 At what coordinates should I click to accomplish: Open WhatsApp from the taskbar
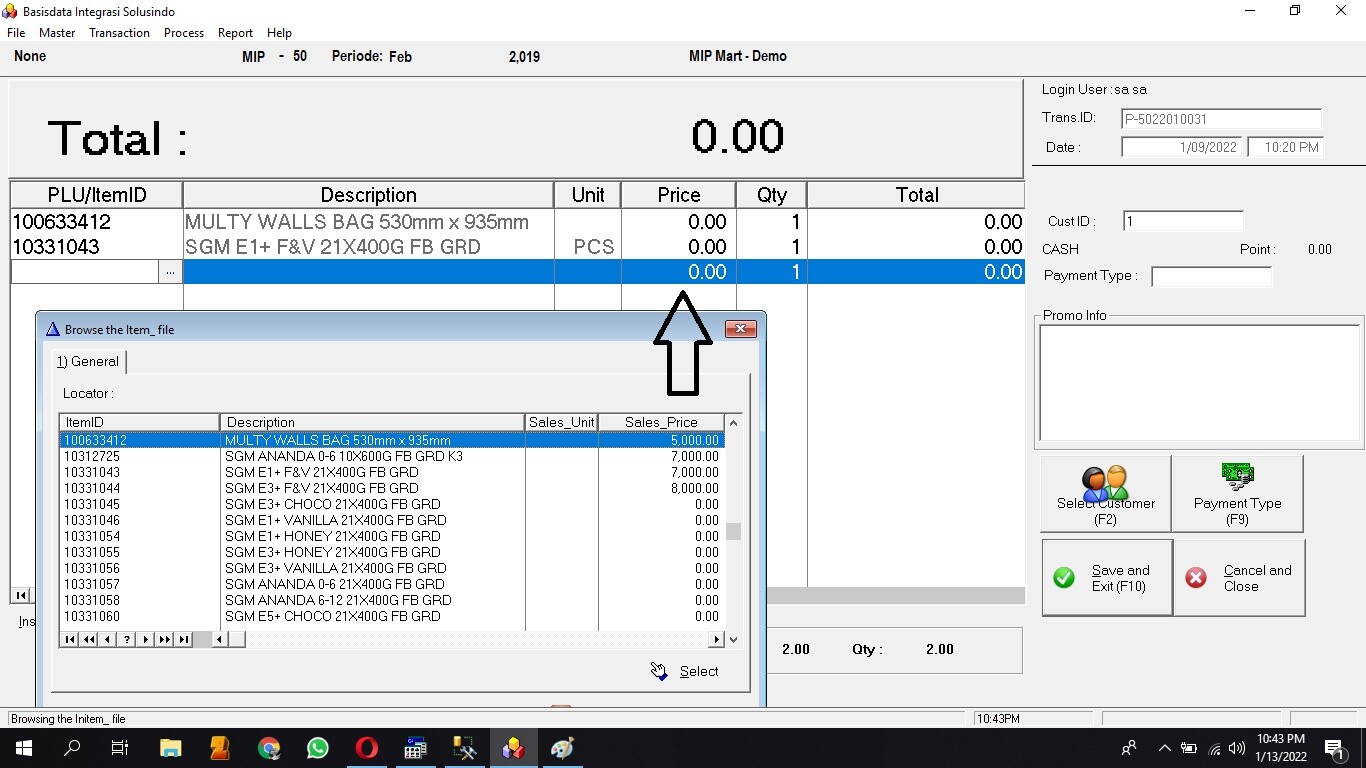(318, 748)
